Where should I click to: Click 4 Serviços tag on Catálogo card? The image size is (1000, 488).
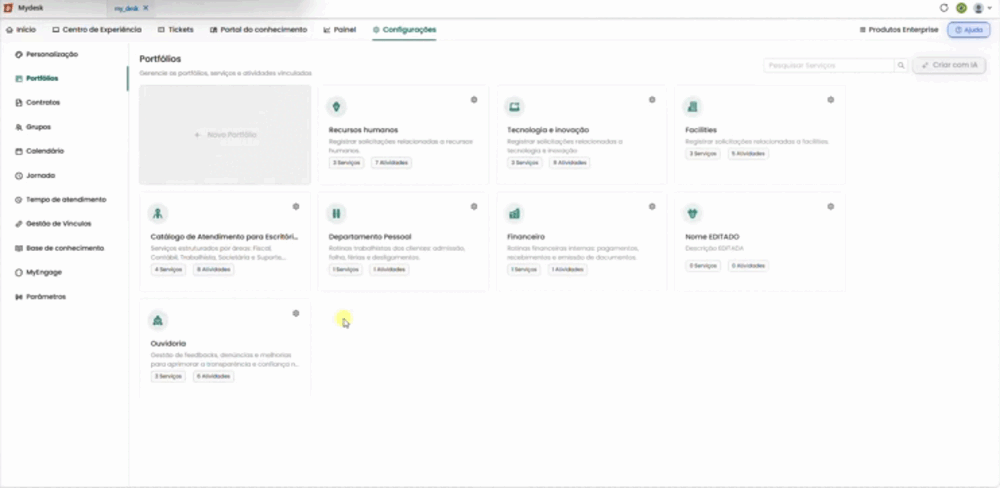pos(168,270)
